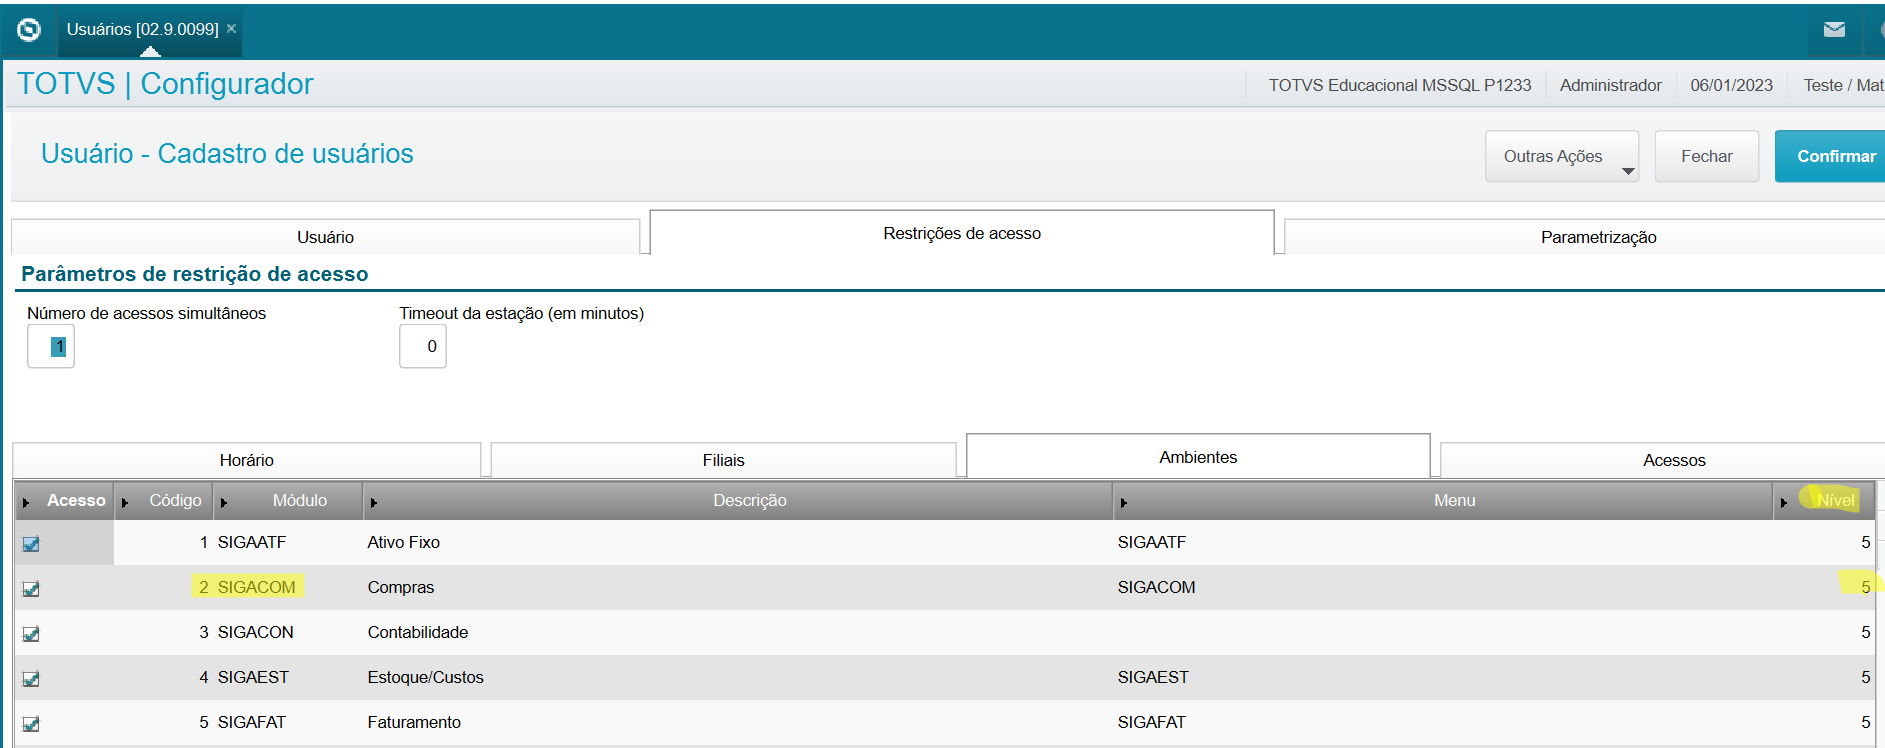Screen dimensions: 1885x748
Task: Open the Filiais sub-tab
Action: click(723, 460)
